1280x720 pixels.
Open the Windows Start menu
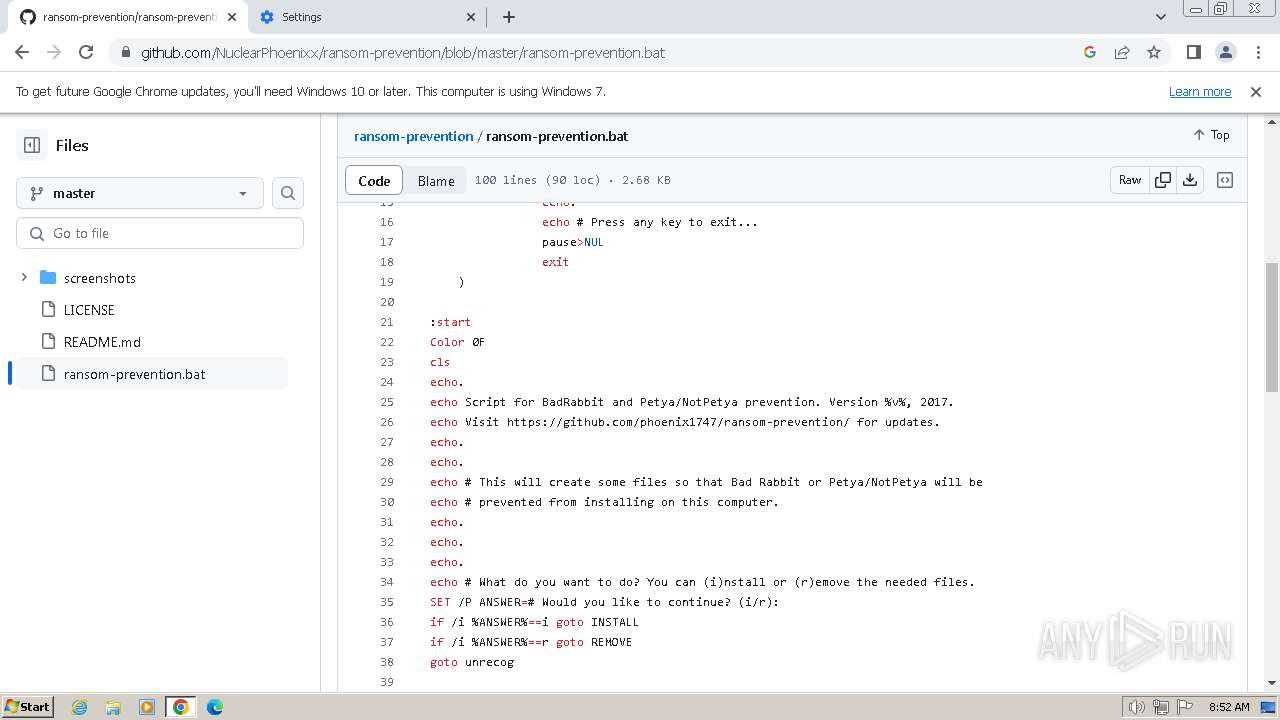[28, 706]
